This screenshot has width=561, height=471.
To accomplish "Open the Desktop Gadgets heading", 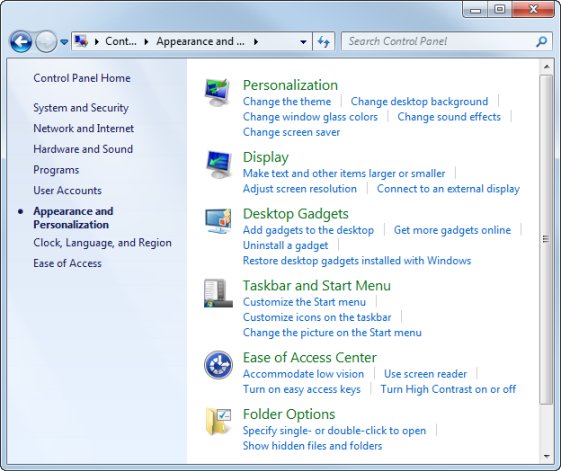I will (296, 214).
